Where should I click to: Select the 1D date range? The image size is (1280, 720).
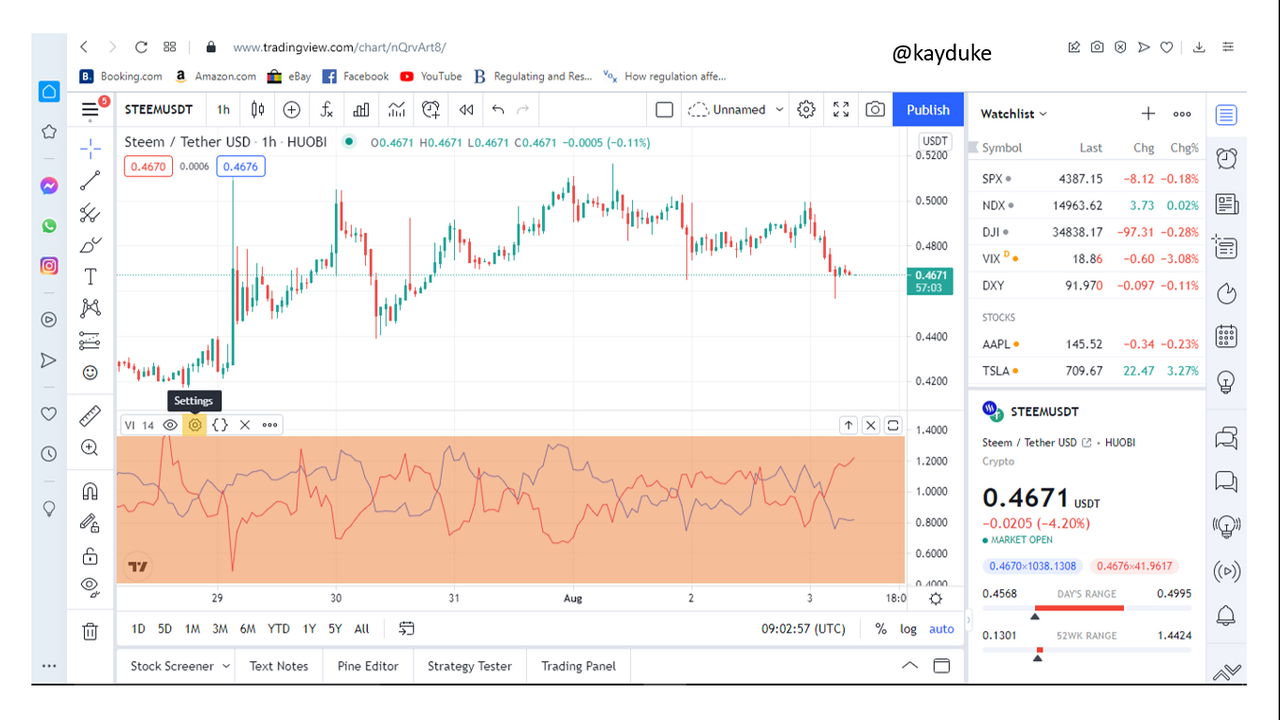[139, 629]
